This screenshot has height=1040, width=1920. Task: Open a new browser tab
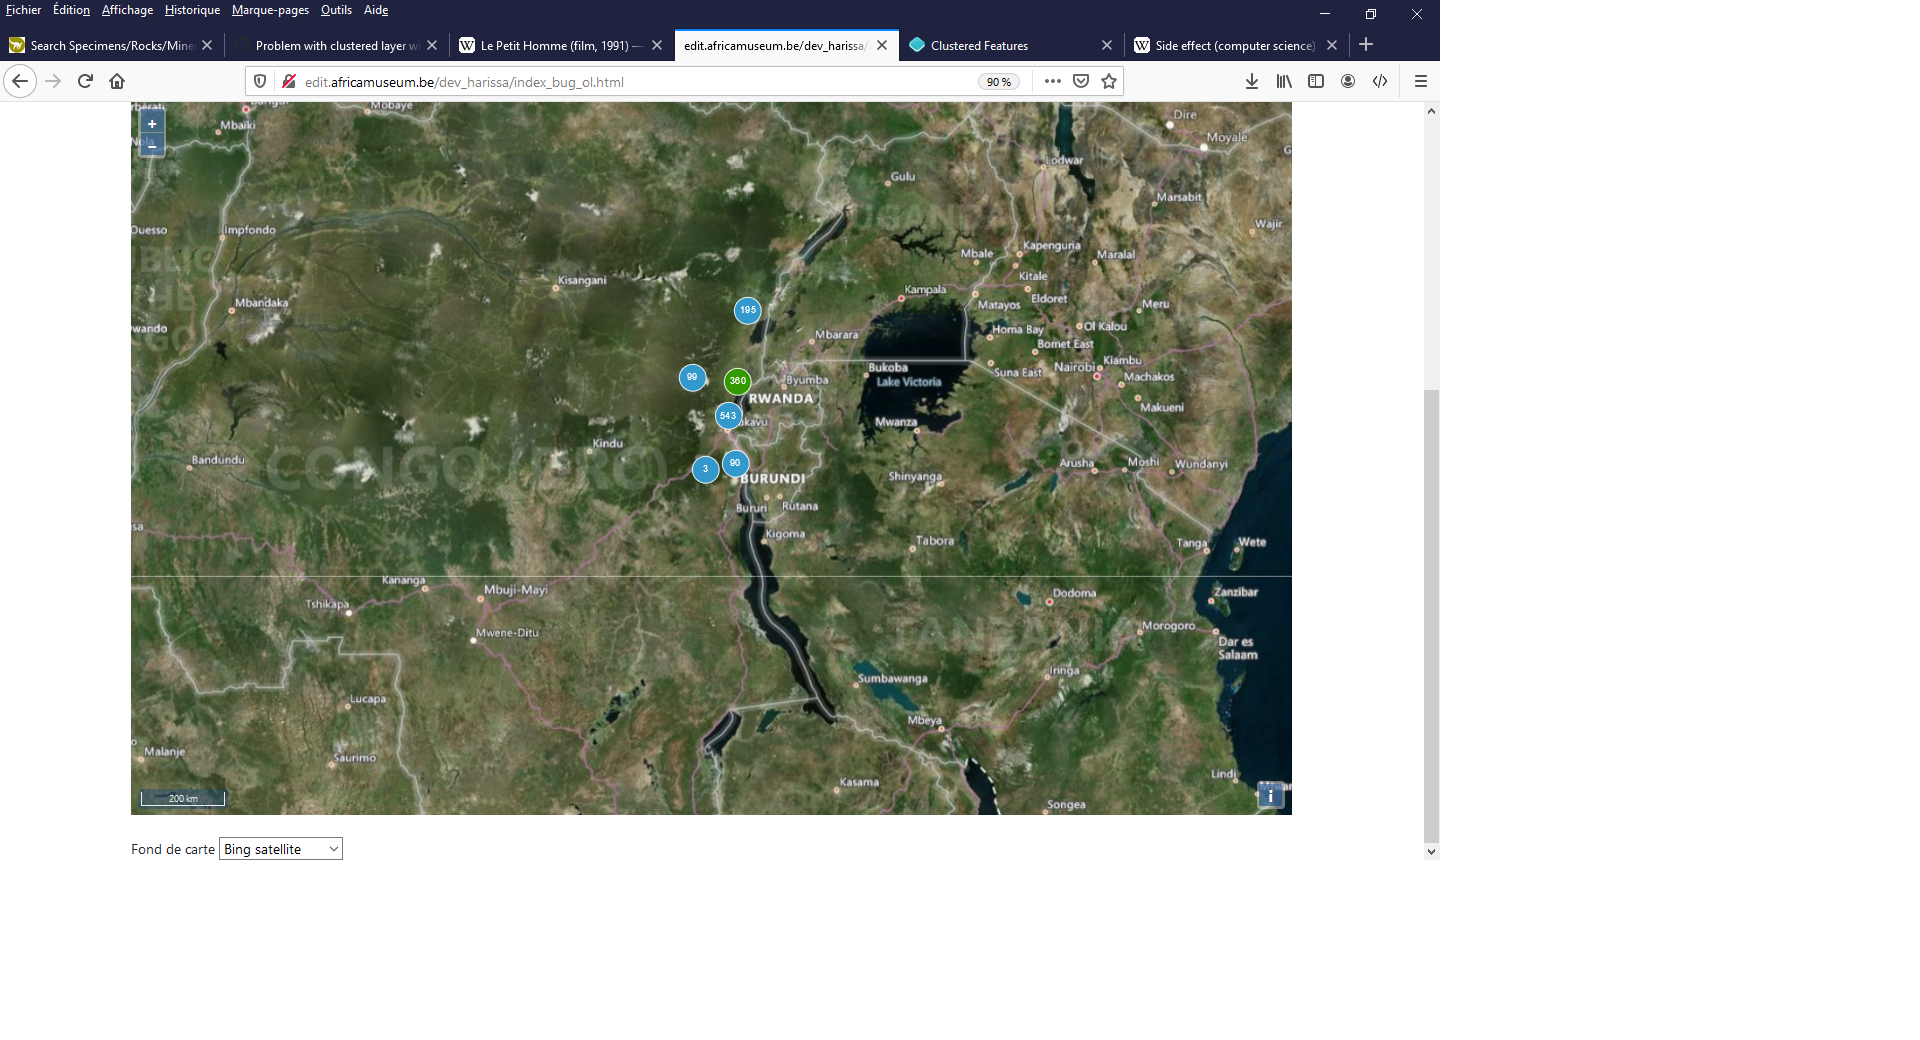[1366, 45]
